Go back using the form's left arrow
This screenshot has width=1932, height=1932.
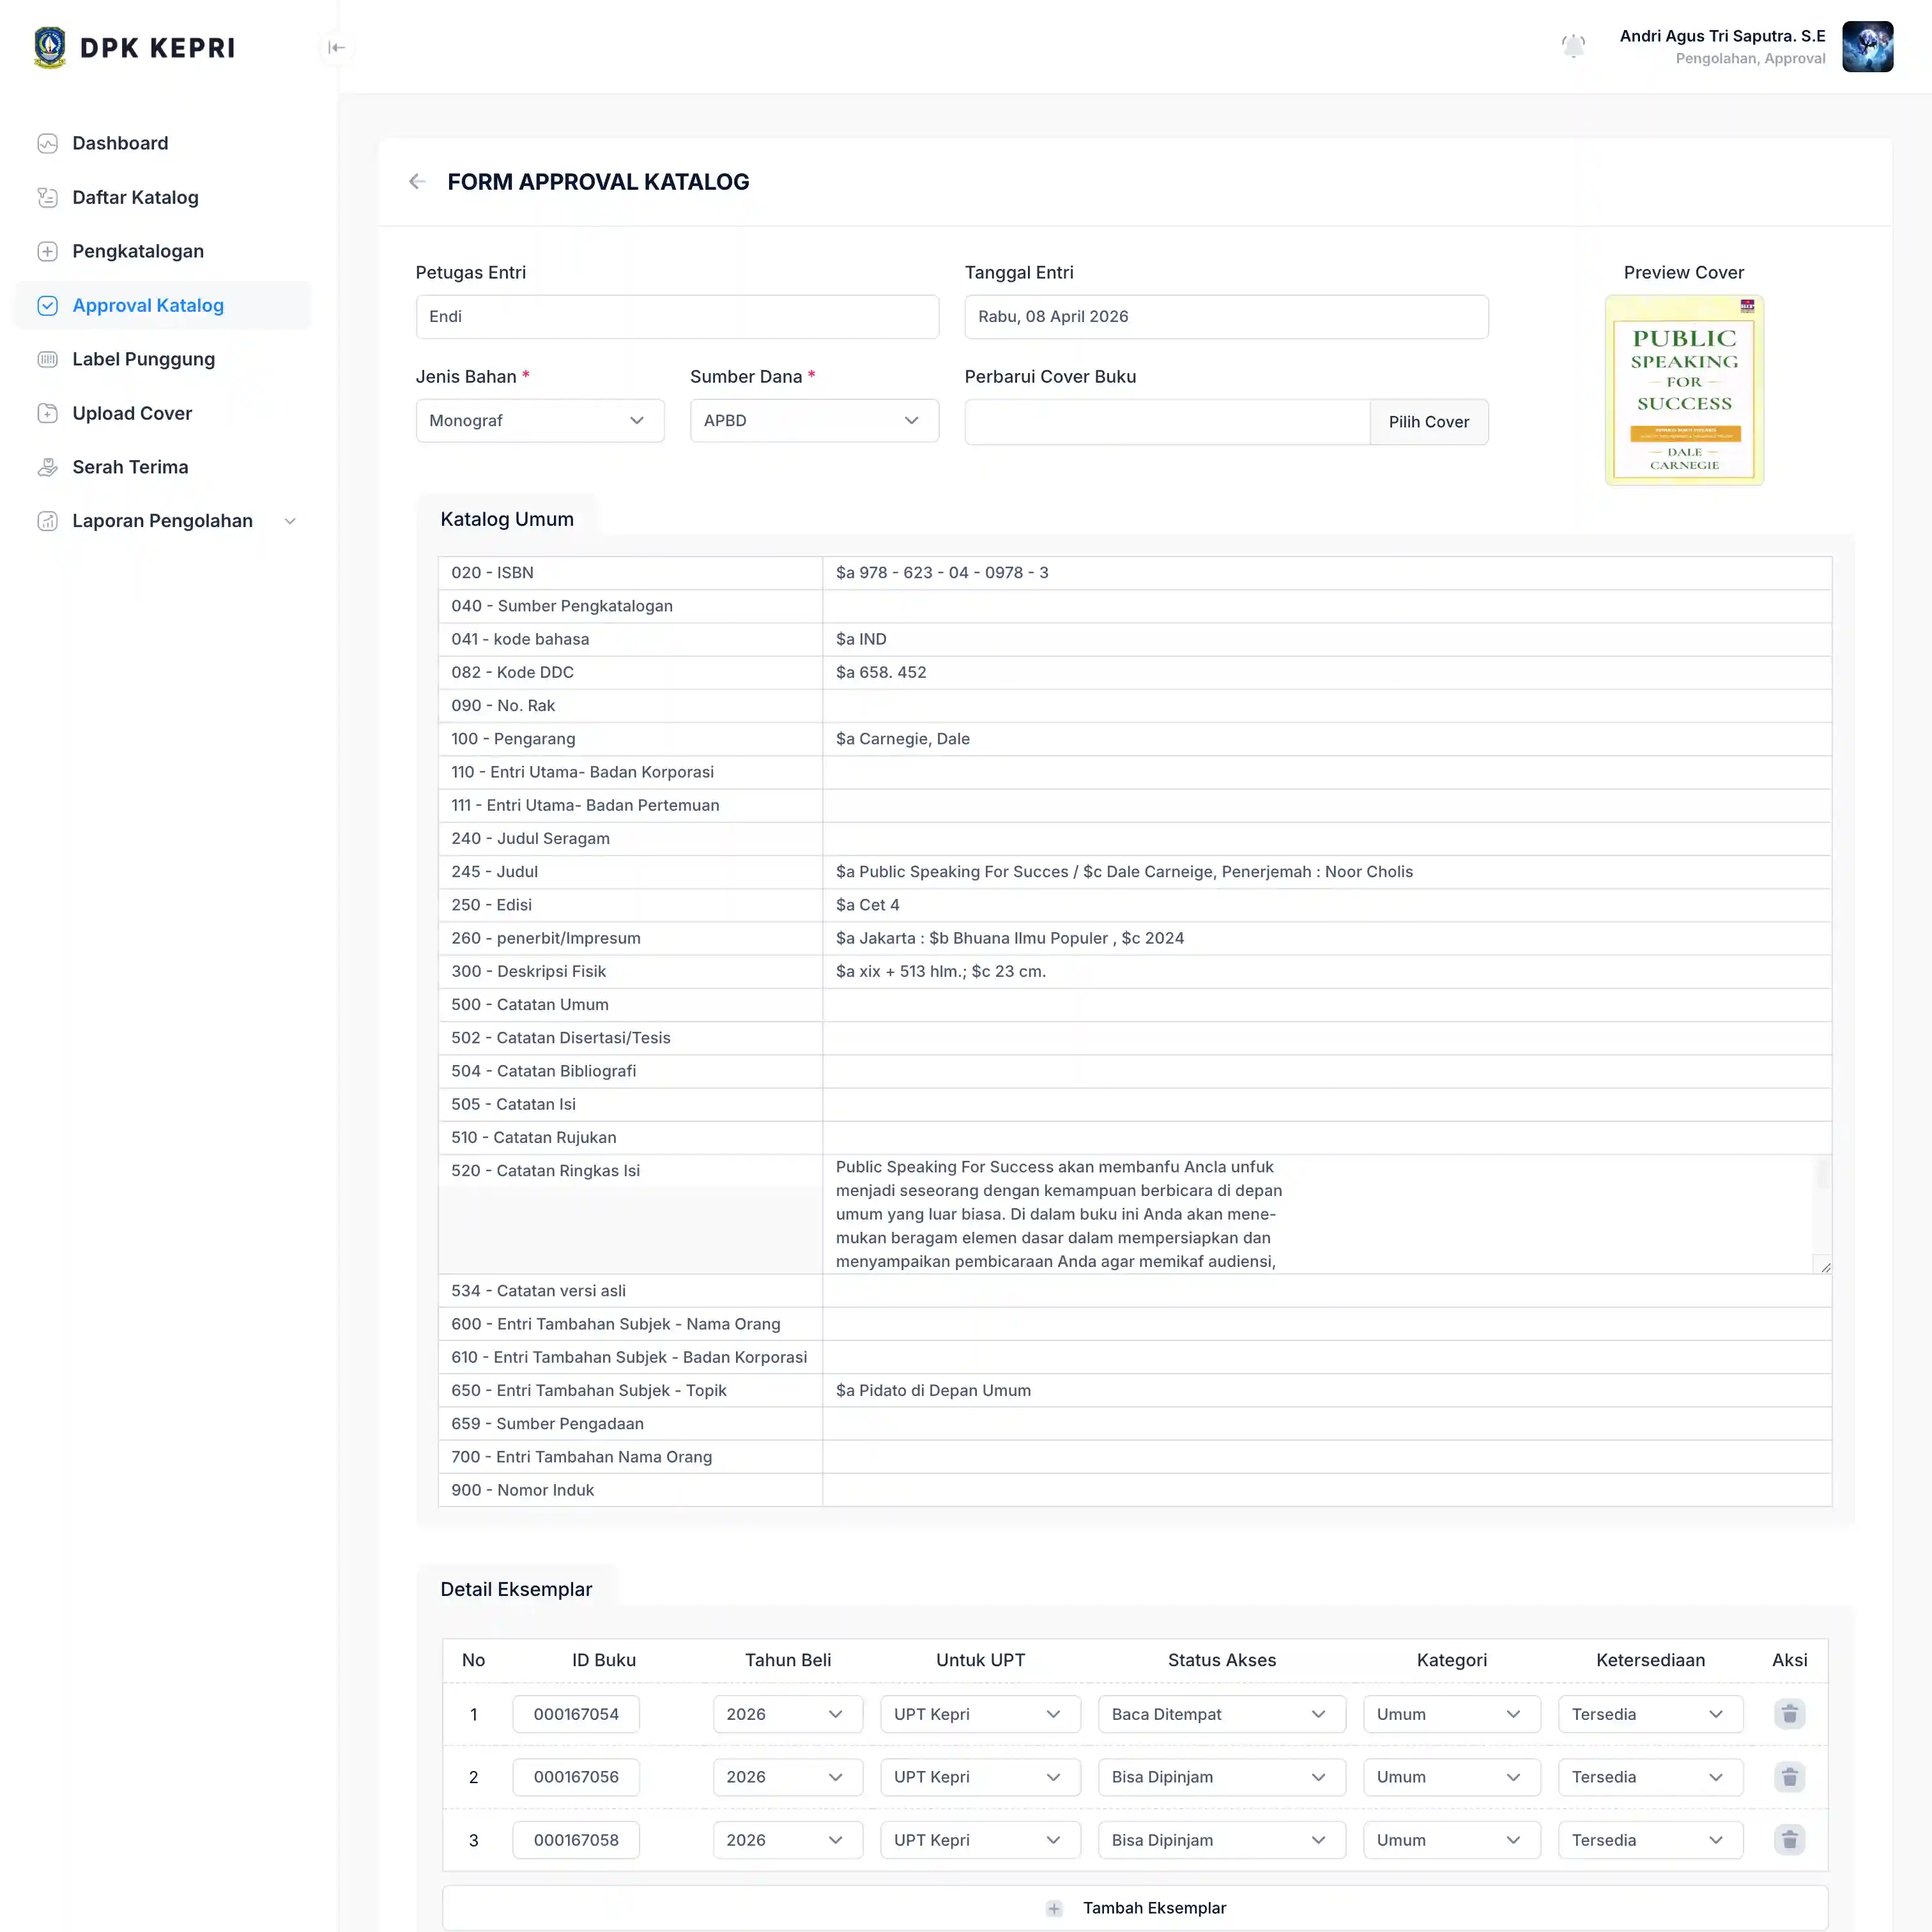tap(417, 181)
